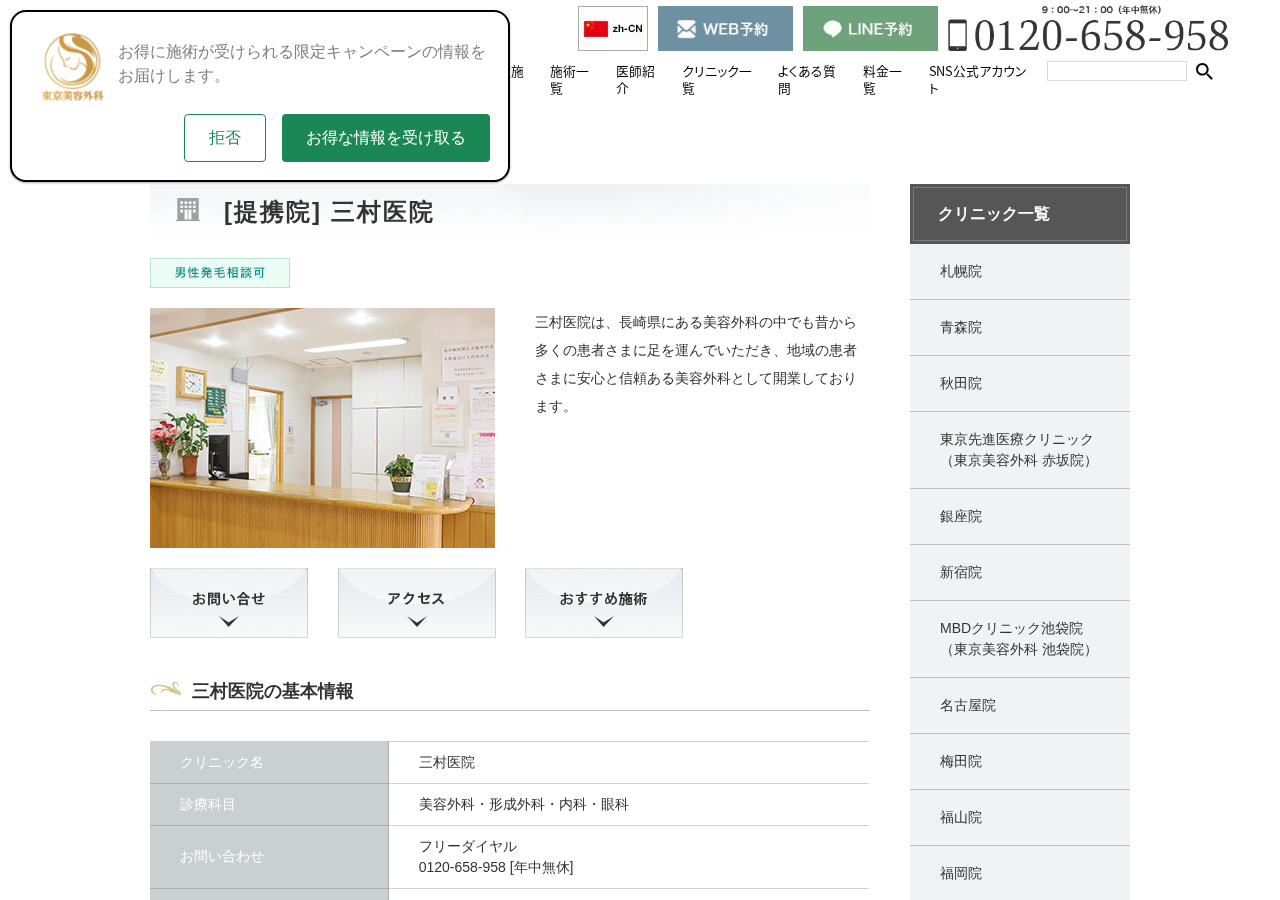This screenshot has height=900, width=1280.
Task: Click the sidebar クリニック一覧 header
Action: click(x=1020, y=214)
